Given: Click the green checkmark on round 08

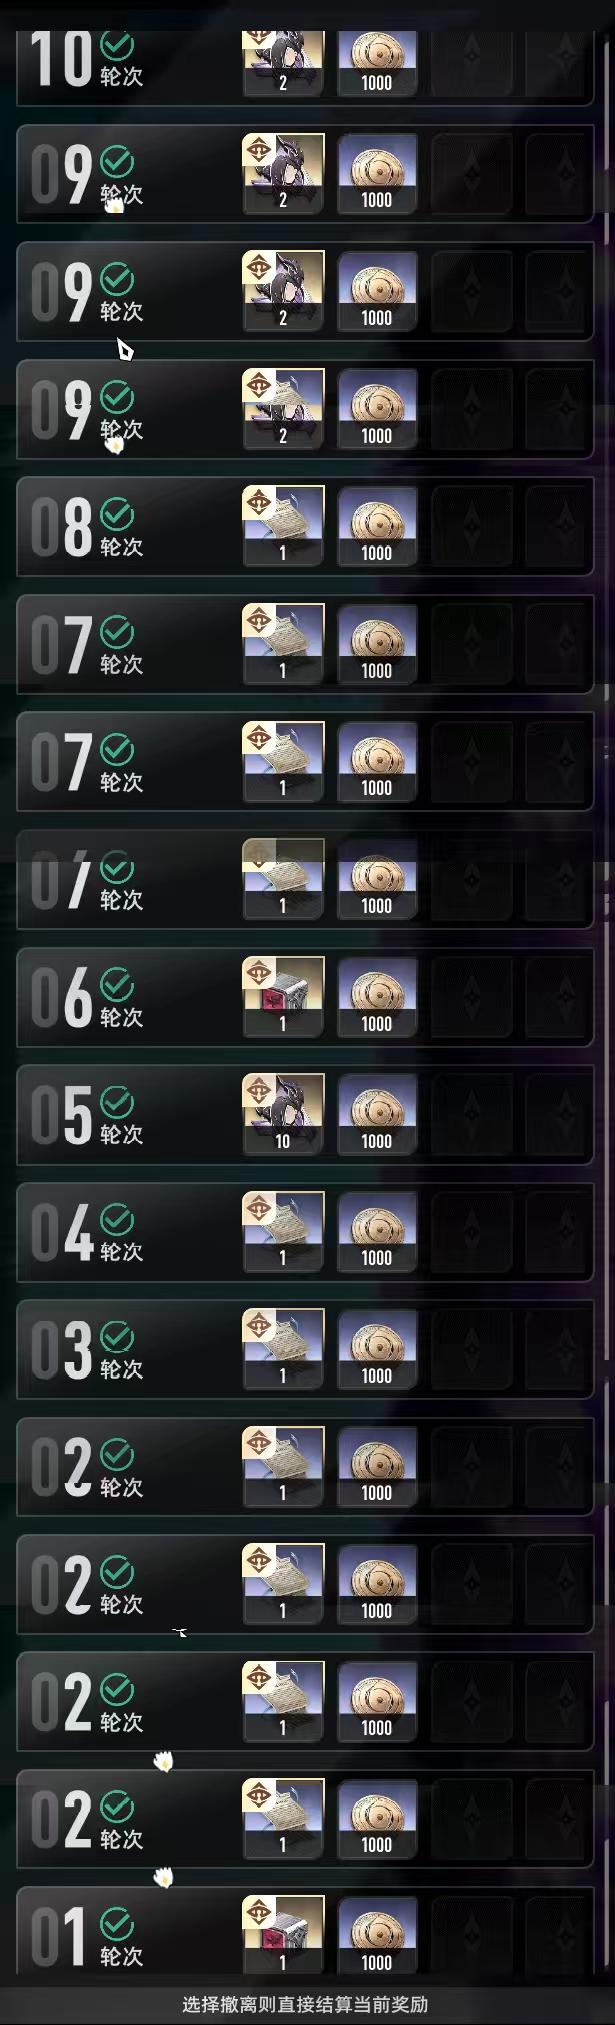Looking at the screenshot, I should 117,514.
